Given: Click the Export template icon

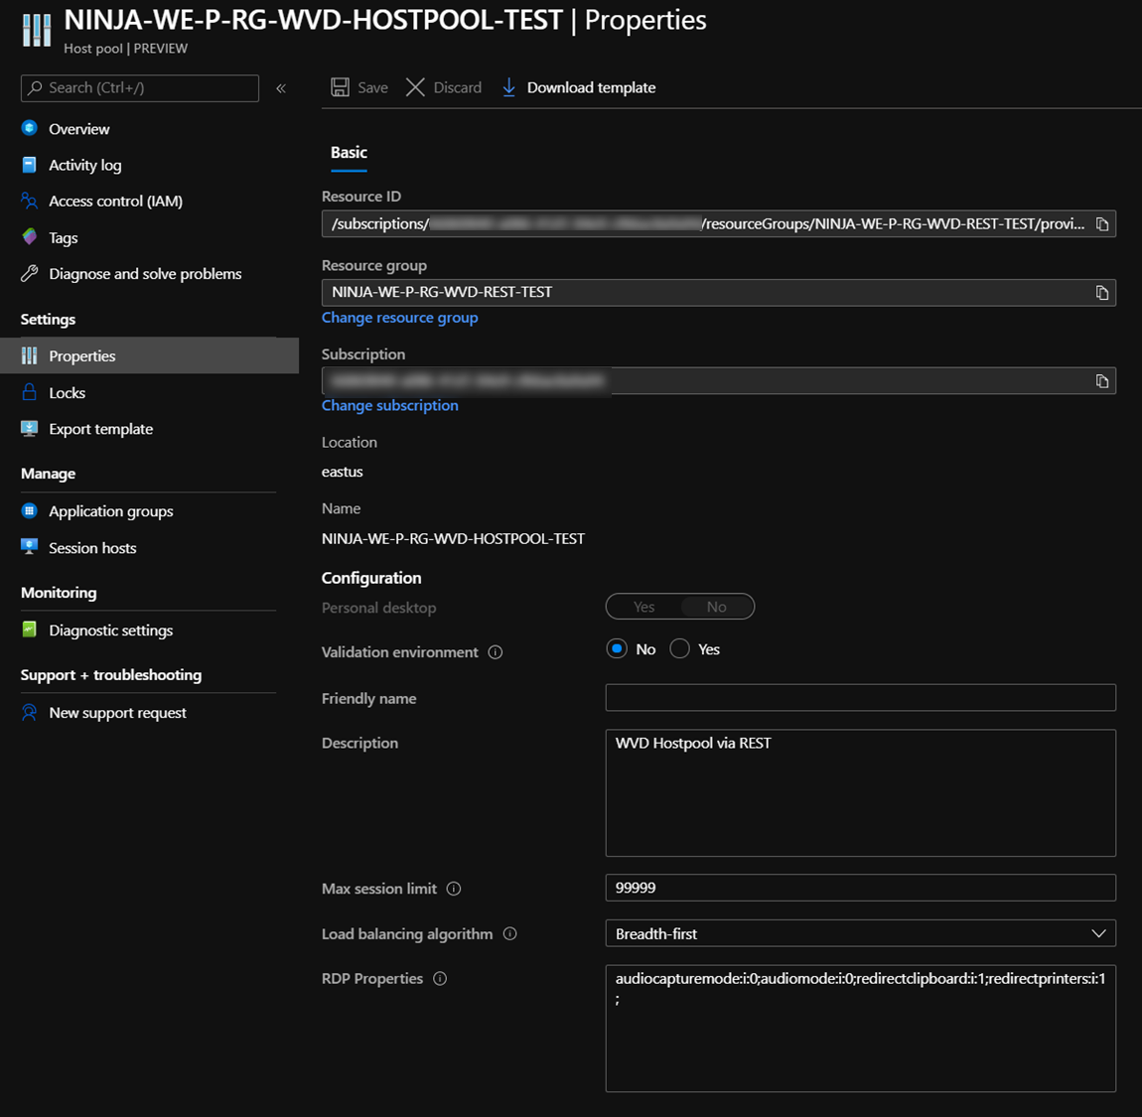Looking at the screenshot, I should pos(29,428).
